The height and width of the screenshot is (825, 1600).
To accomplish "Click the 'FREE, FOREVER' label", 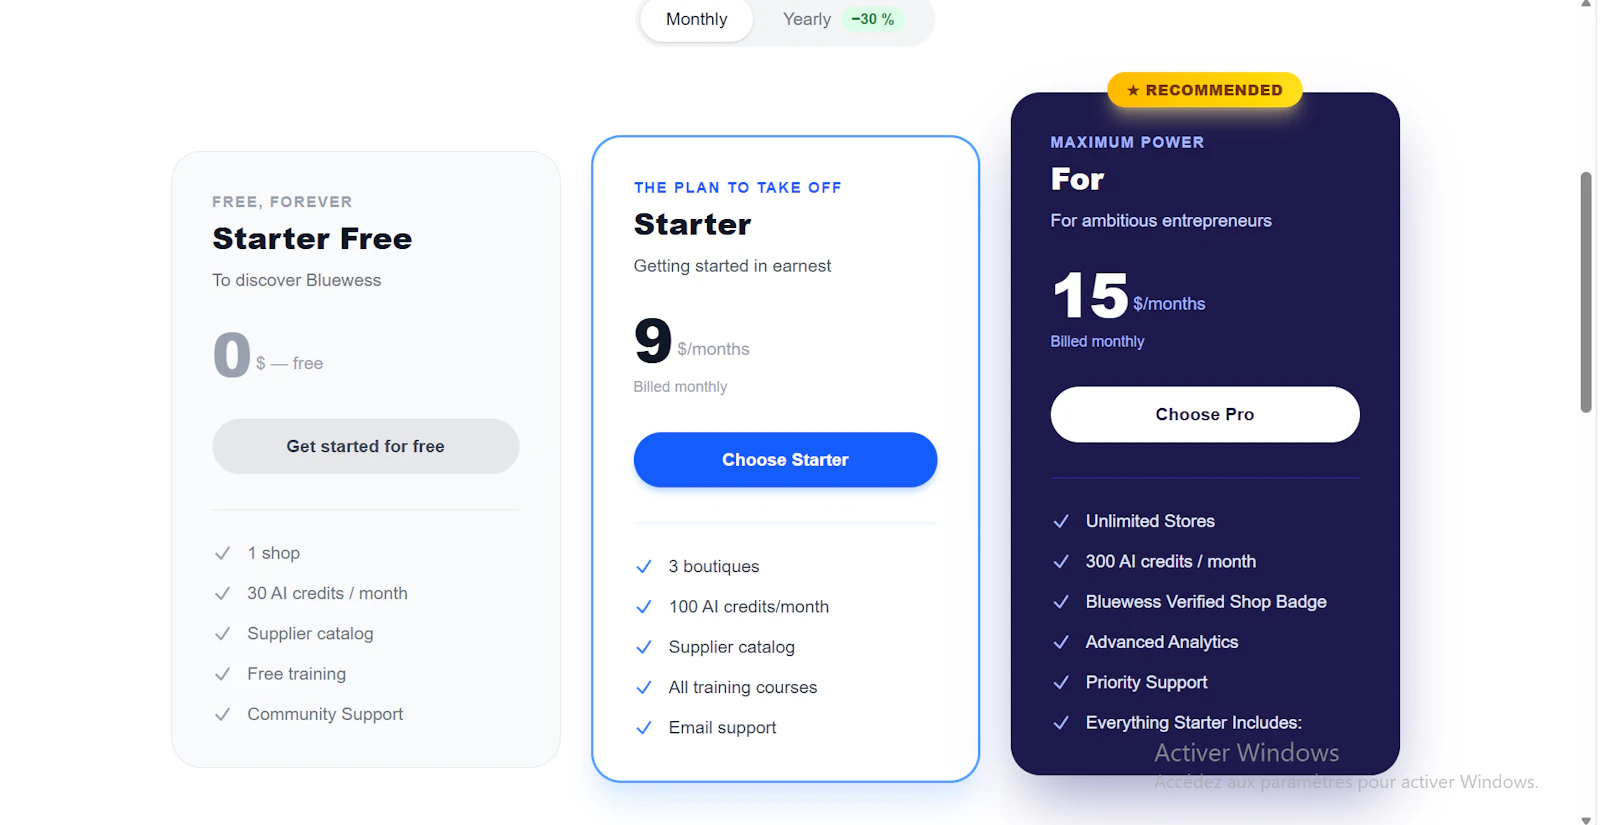I will click(282, 202).
